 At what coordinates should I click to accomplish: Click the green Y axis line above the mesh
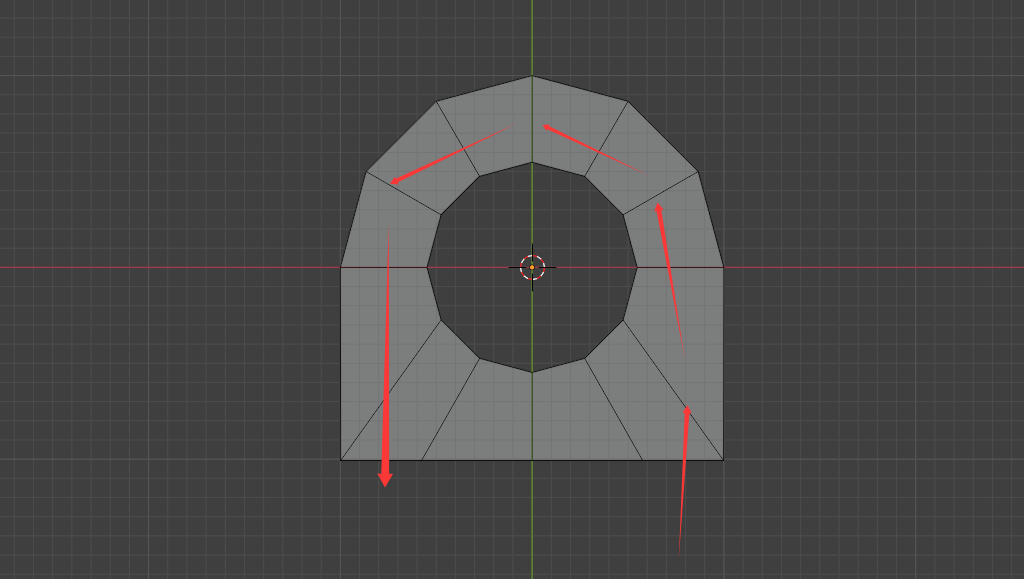point(532,36)
